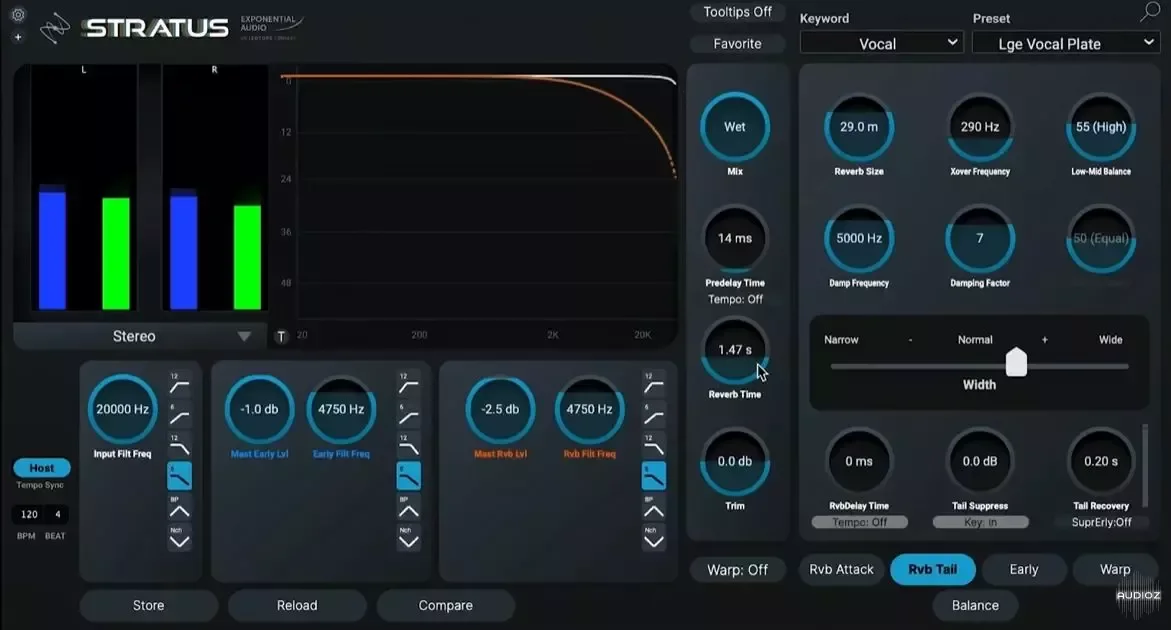
Task: Click the 14 ms Predelay Time knob
Action: click(735, 238)
